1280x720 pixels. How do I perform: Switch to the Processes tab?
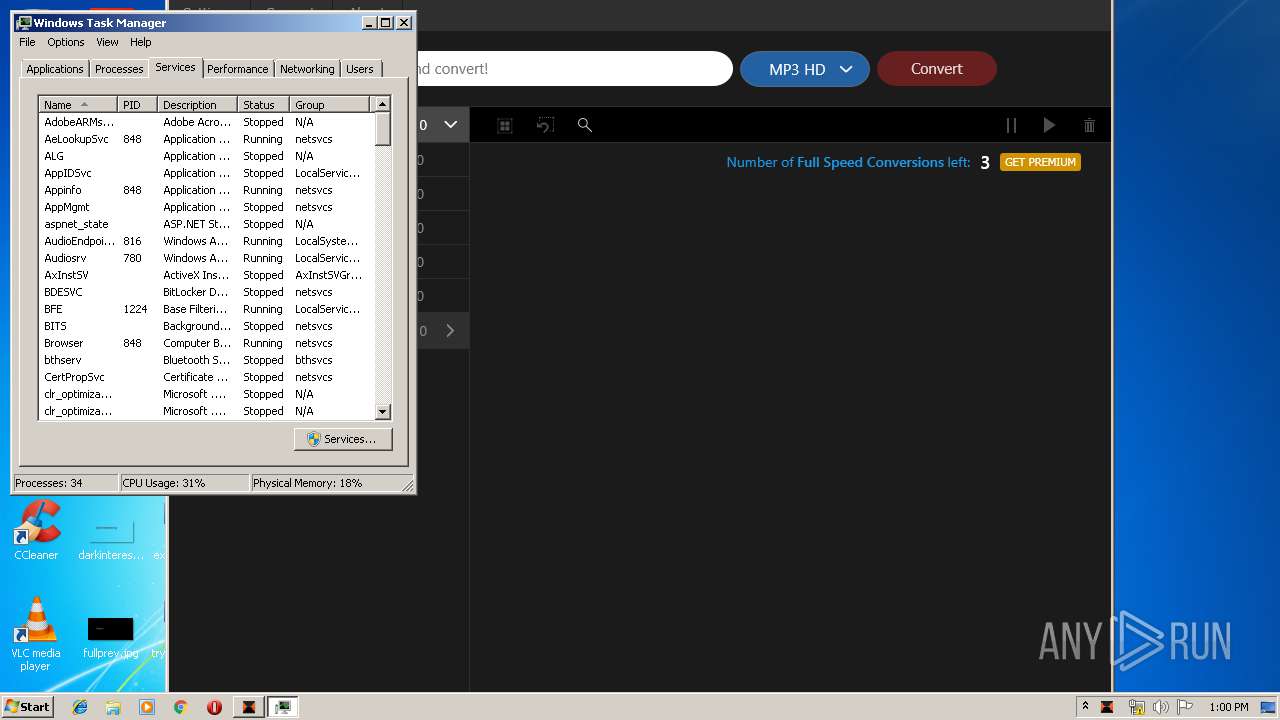(x=119, y=69)
